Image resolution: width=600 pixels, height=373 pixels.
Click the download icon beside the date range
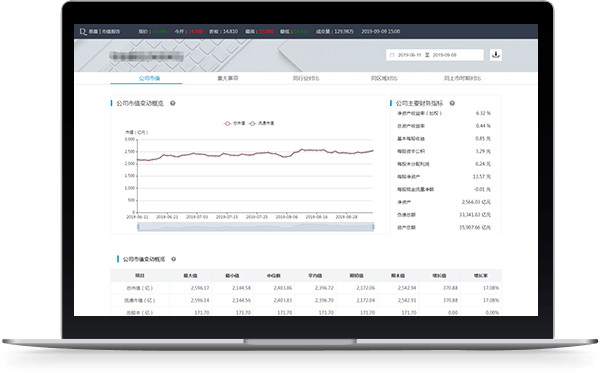[x=496, y=55]
